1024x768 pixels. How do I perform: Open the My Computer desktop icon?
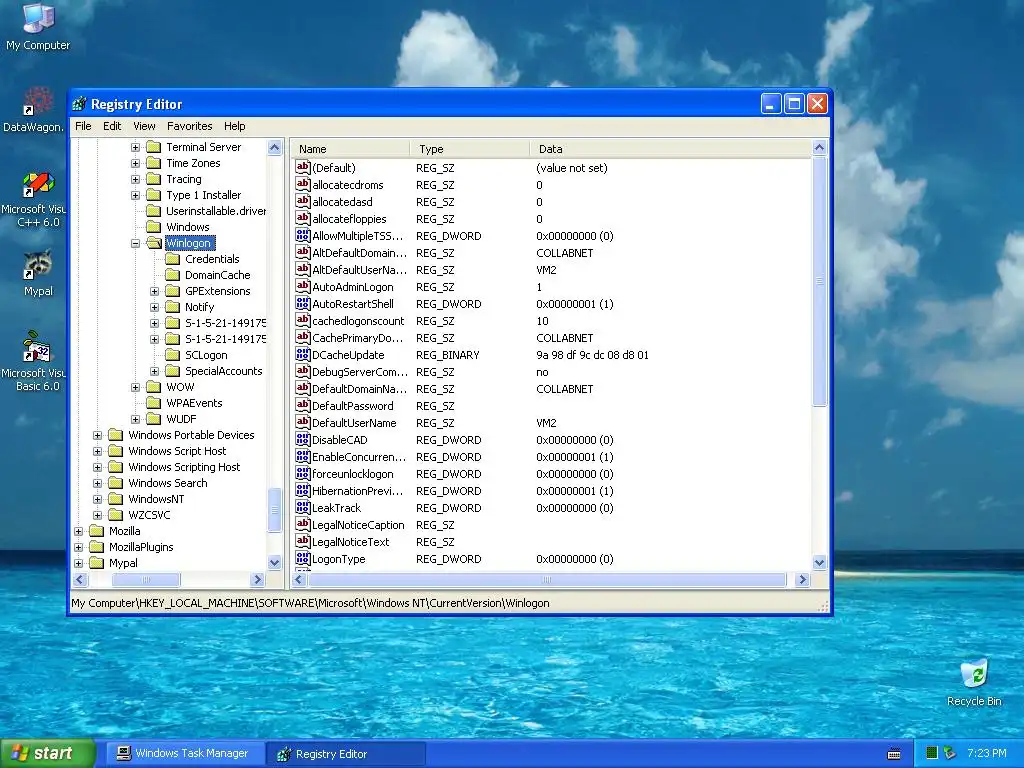pyautogui.click(x=38, y=26)
